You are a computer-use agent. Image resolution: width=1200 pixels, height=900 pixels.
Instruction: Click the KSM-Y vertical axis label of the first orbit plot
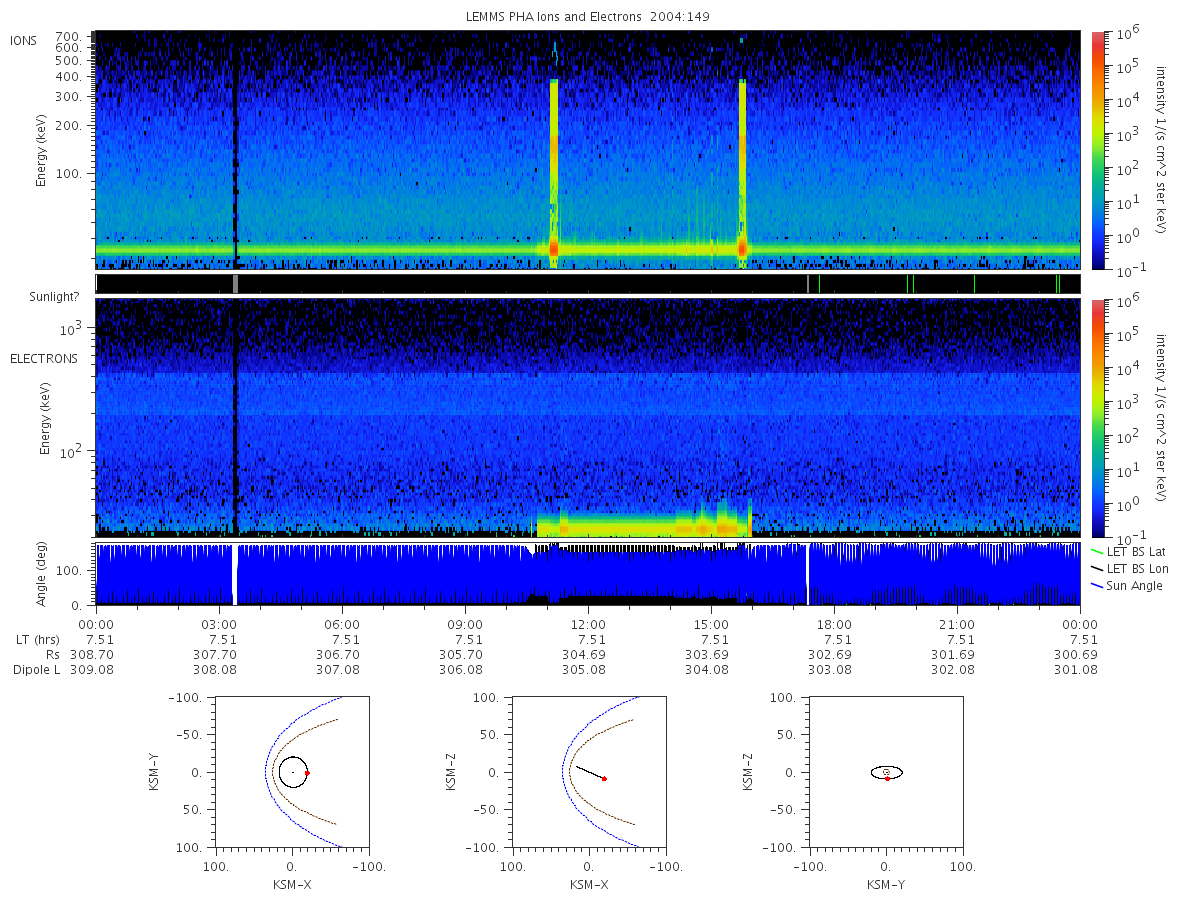[x=154, y=773]
